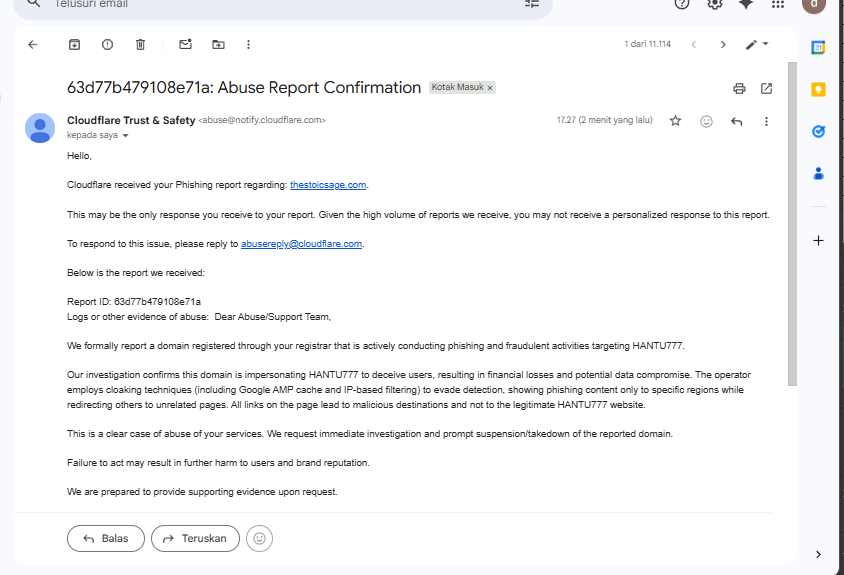Screen dimensions: 844x575
Task: Open Contacts side panel
Action: (x=818, y=173)
